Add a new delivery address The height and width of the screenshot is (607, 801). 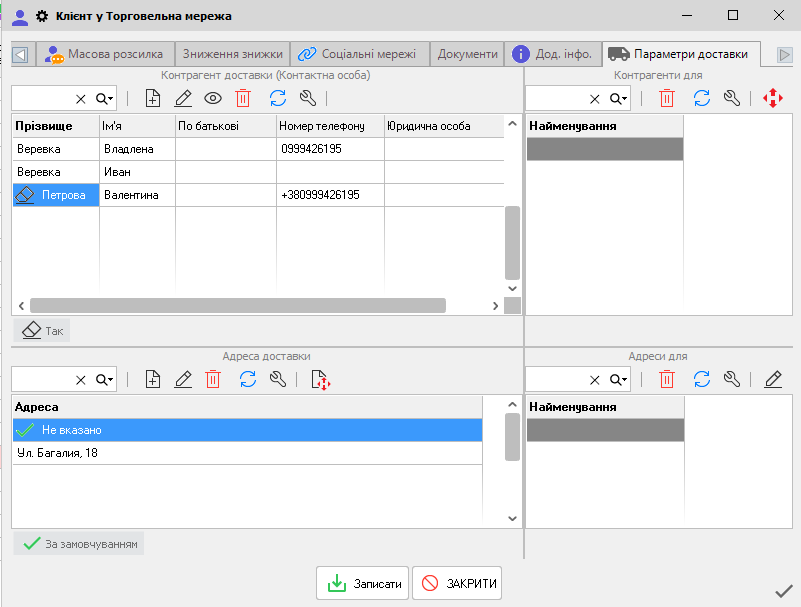(x=152, y=379)
